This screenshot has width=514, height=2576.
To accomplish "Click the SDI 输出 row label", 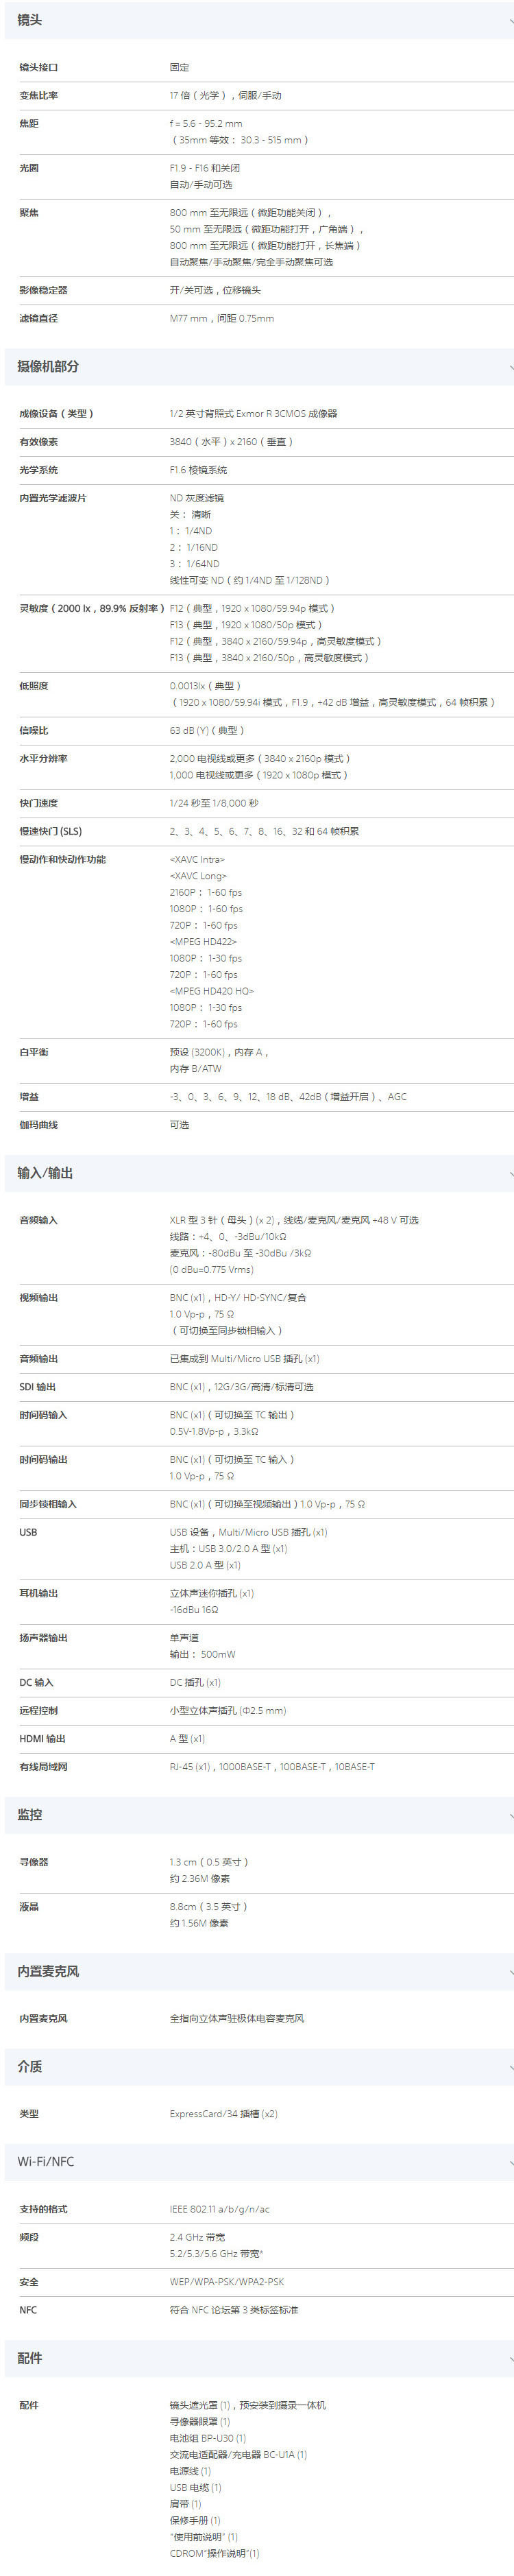I will pos(38,1387).
